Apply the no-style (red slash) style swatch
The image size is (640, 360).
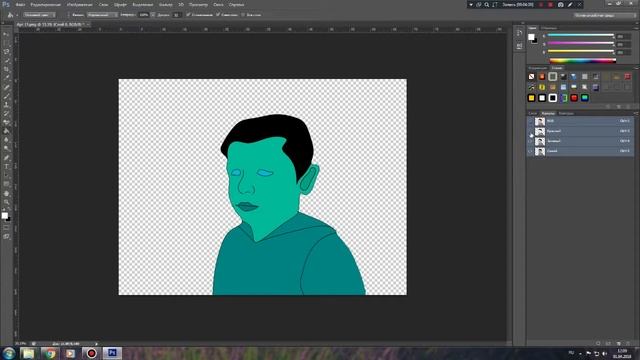(531, 77)
